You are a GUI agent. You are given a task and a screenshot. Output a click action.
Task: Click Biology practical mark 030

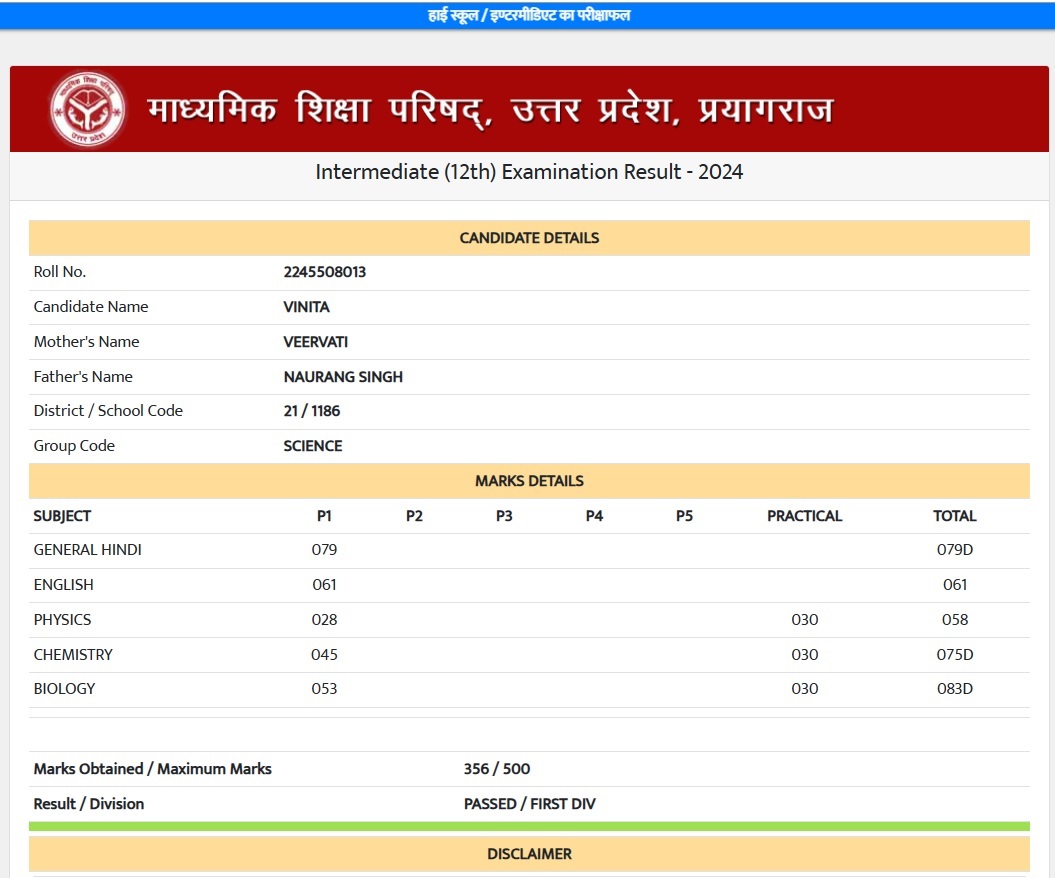[x=805, y=689]
